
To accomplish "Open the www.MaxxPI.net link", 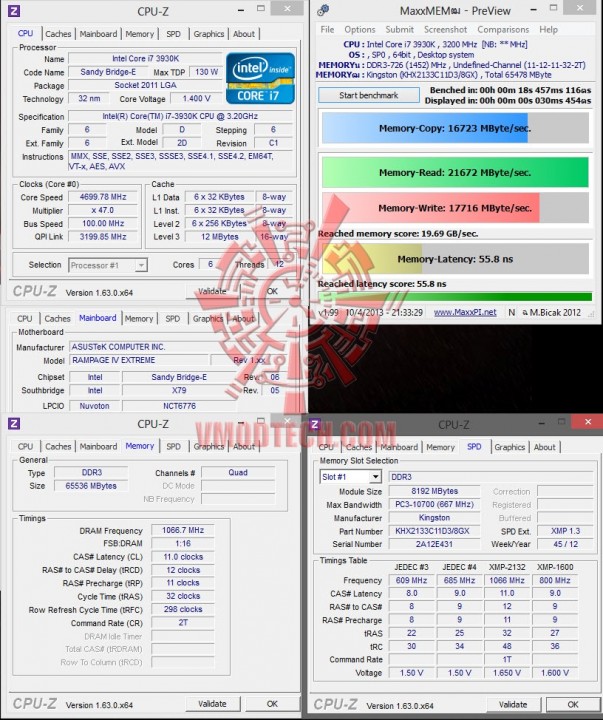I will coord(465,312).
